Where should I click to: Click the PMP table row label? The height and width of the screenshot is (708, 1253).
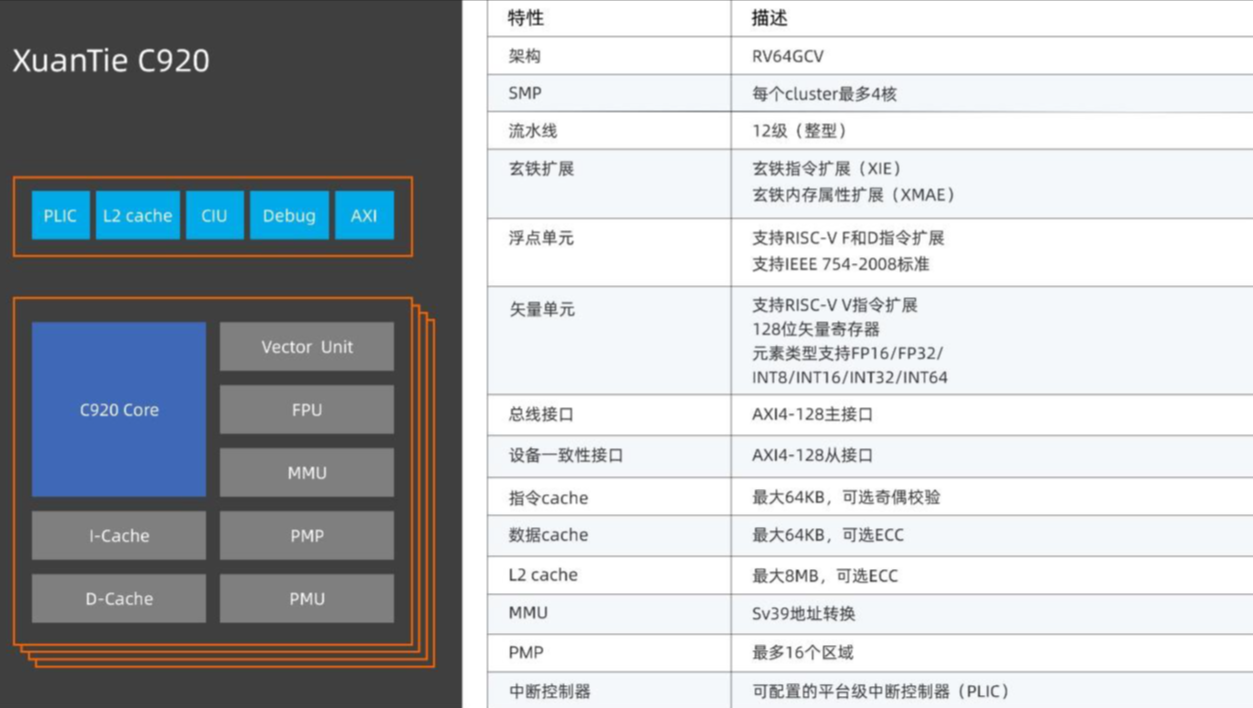[x=526, y=652]
